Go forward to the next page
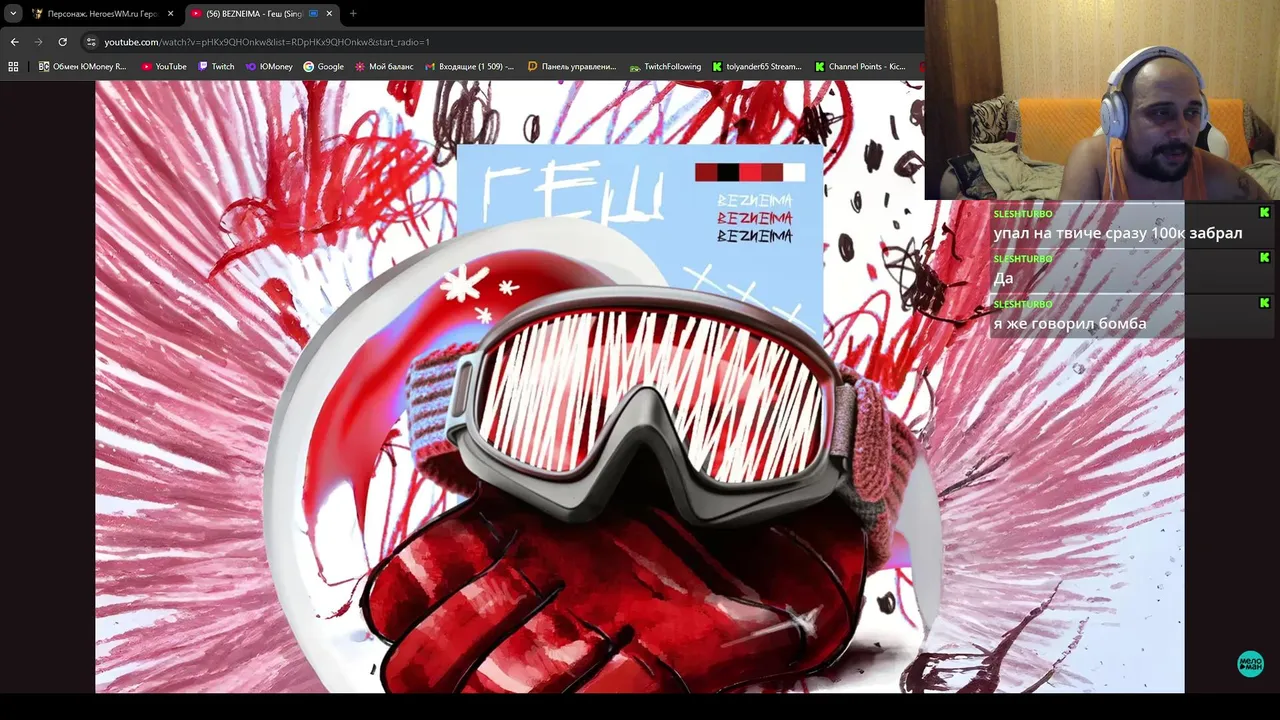Screen dimensions: 1280x720 pyautogui.click(x=38, y=42)
